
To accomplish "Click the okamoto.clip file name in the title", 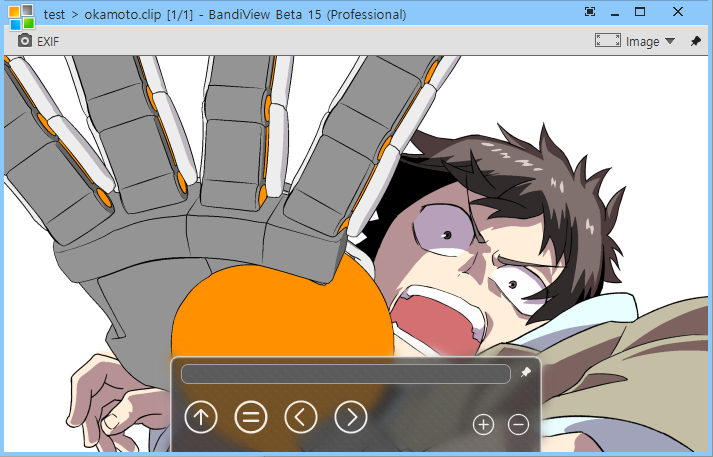I will pos(124,15).
